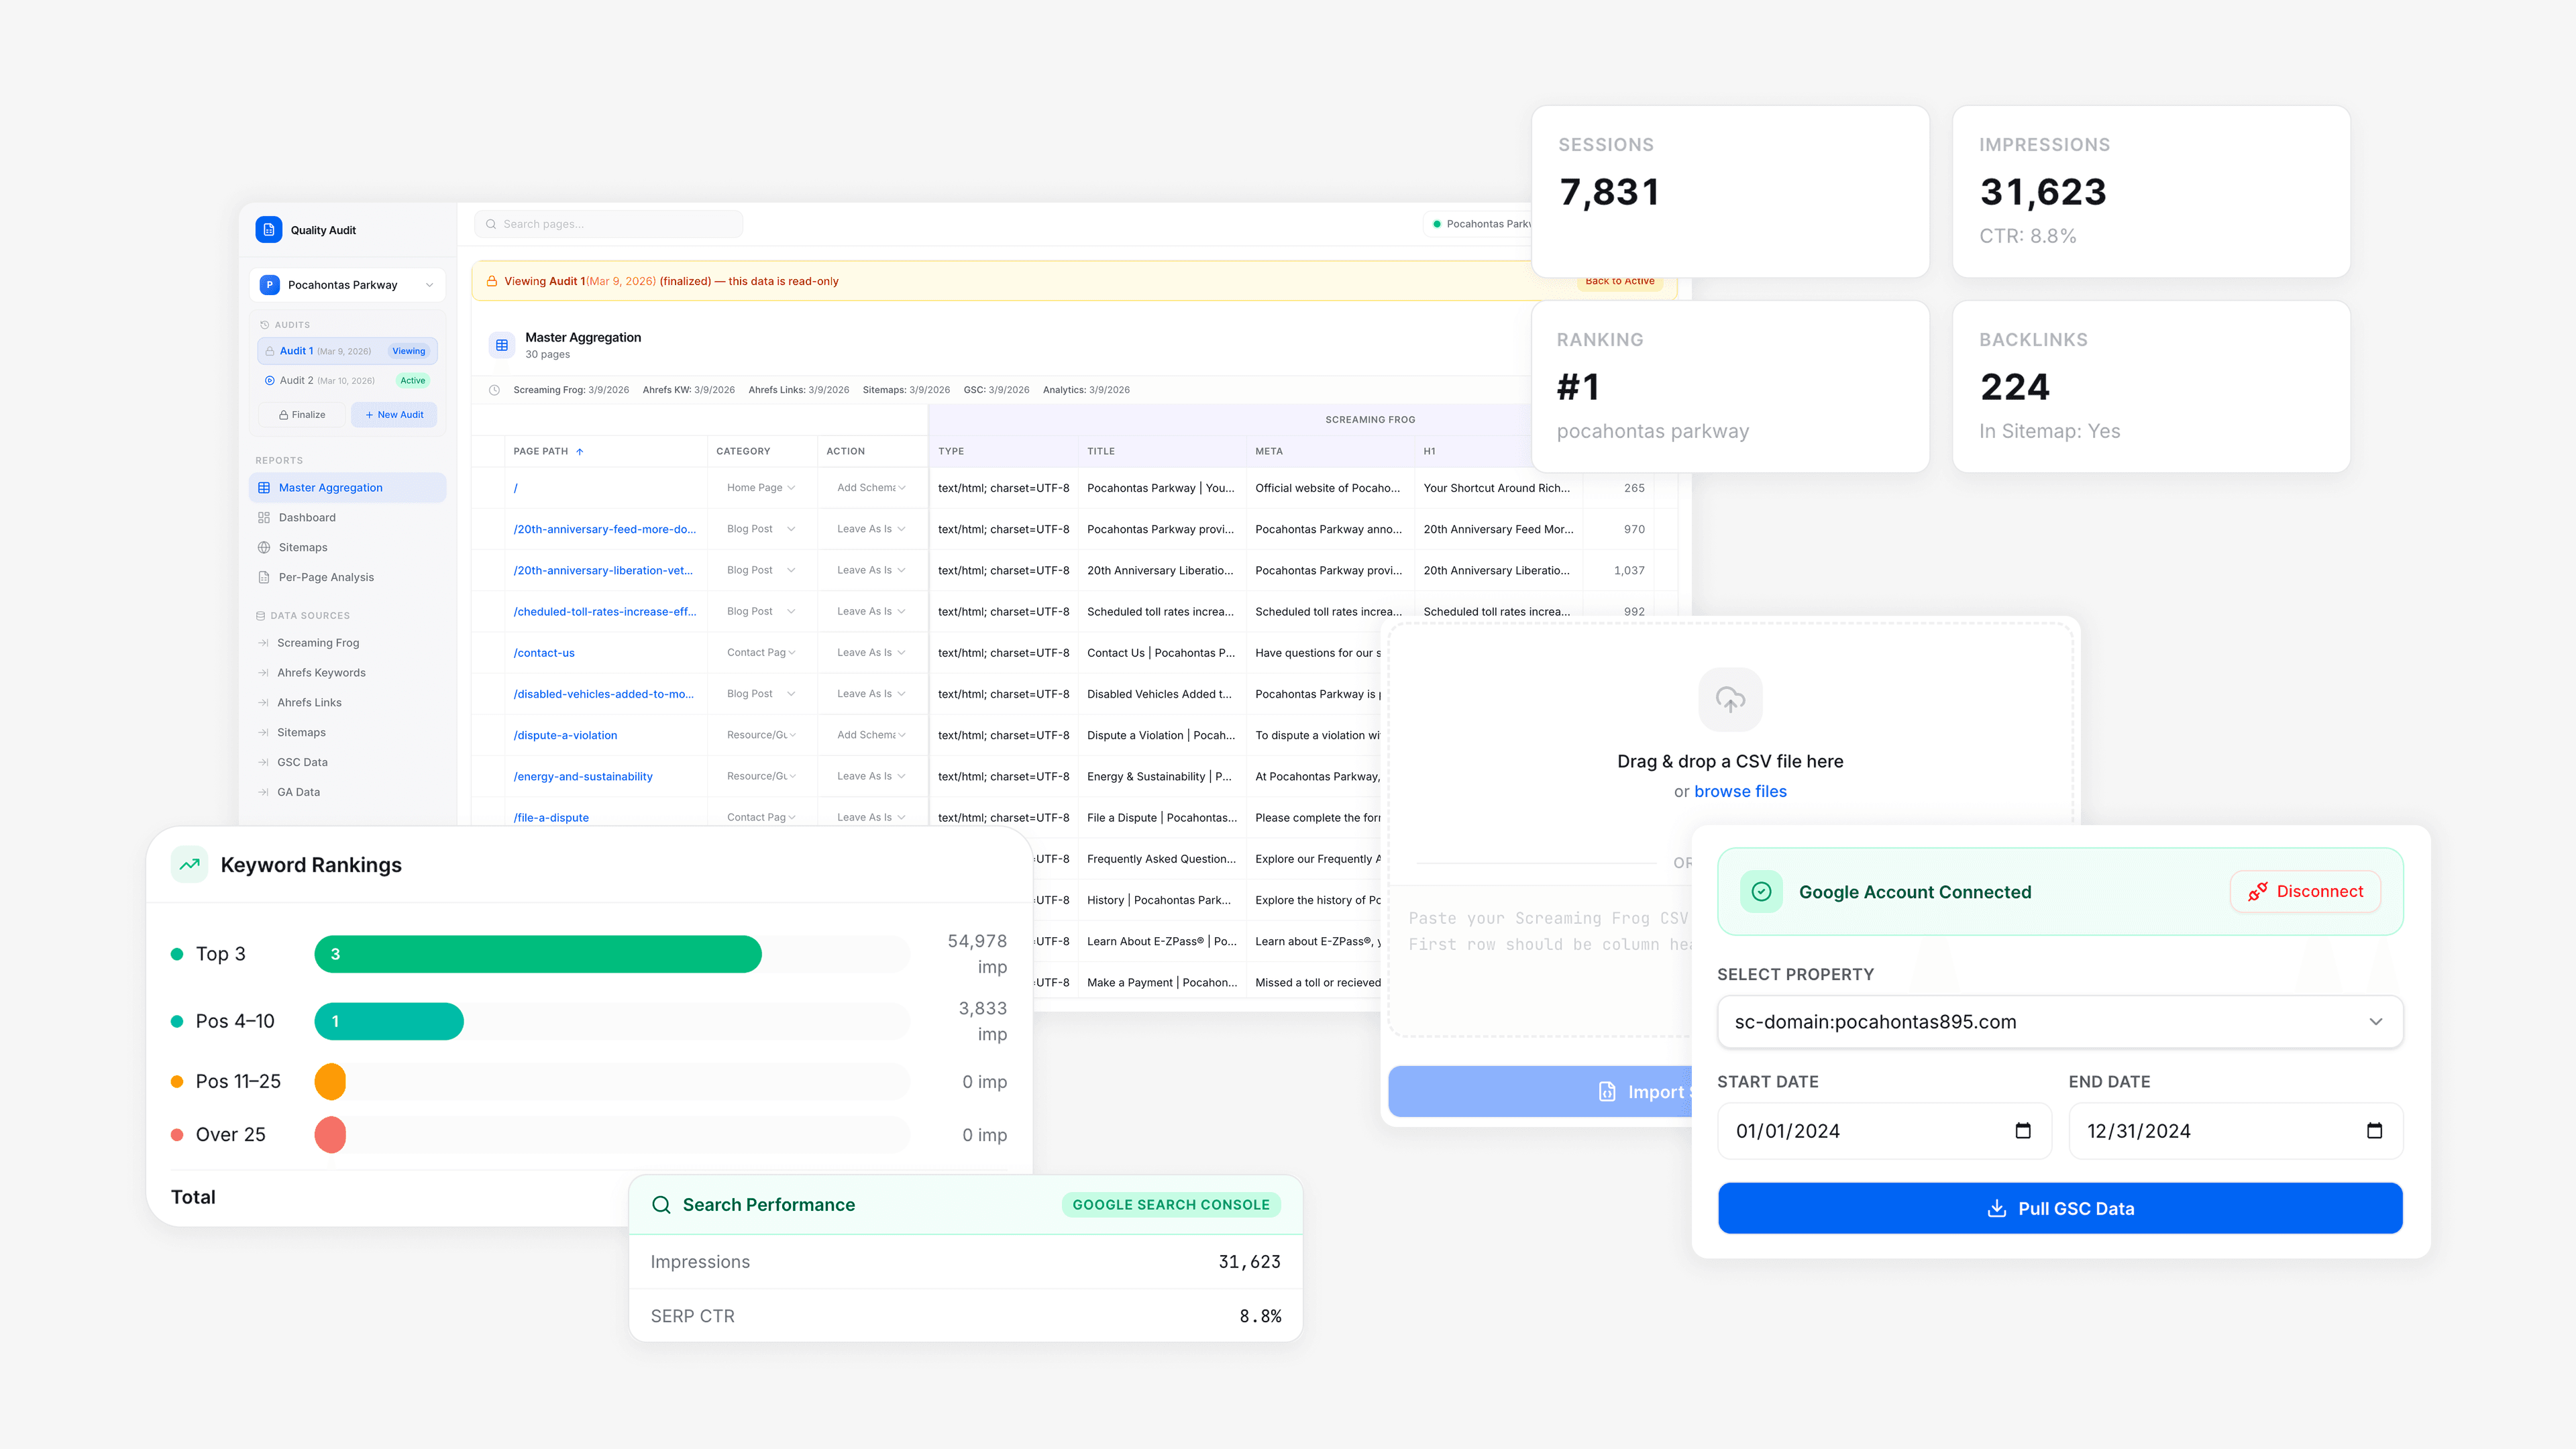Image resolution: width=2576 pixels, height=1449 pixels.
Task: Open Sitemaps under Reports
Action: pos(347,548)
